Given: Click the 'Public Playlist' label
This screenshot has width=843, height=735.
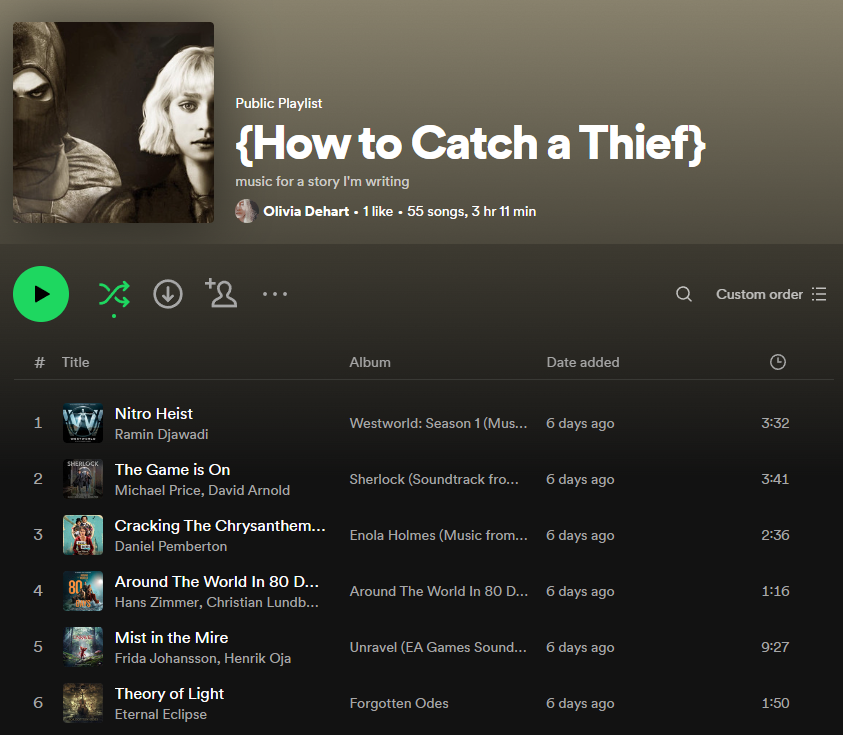Looking at the screenshot, I should 278,103.
